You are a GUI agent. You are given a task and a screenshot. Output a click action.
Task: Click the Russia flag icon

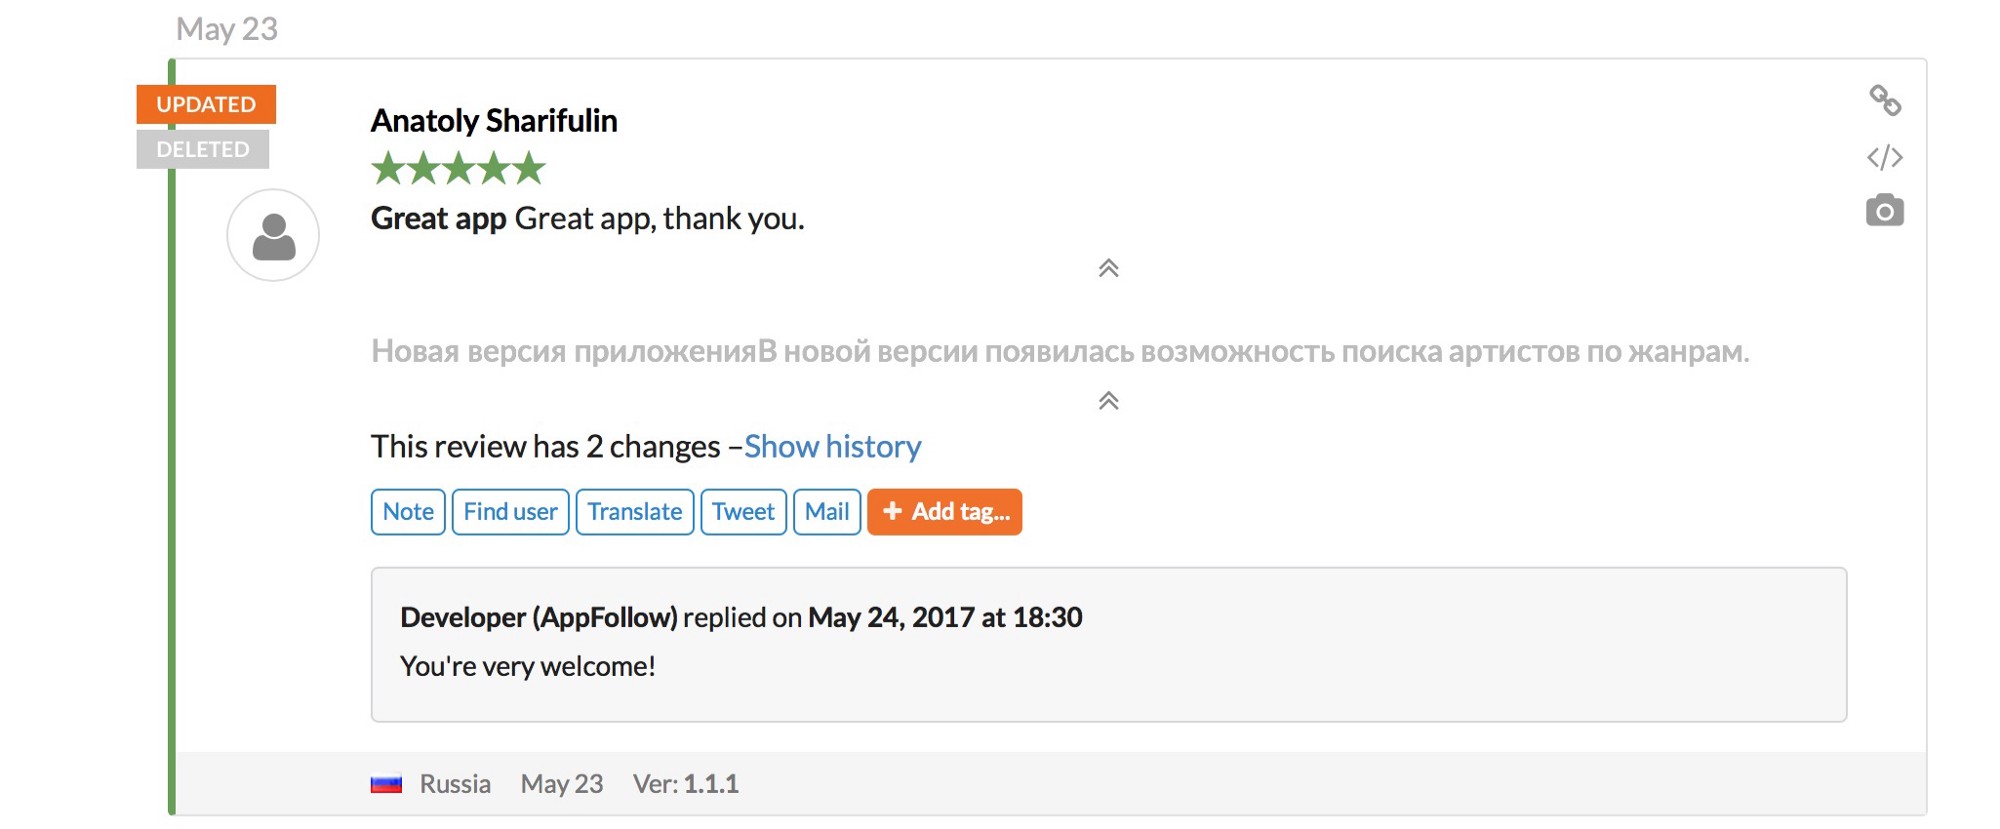pyautogui.click(x=386, y=784)
